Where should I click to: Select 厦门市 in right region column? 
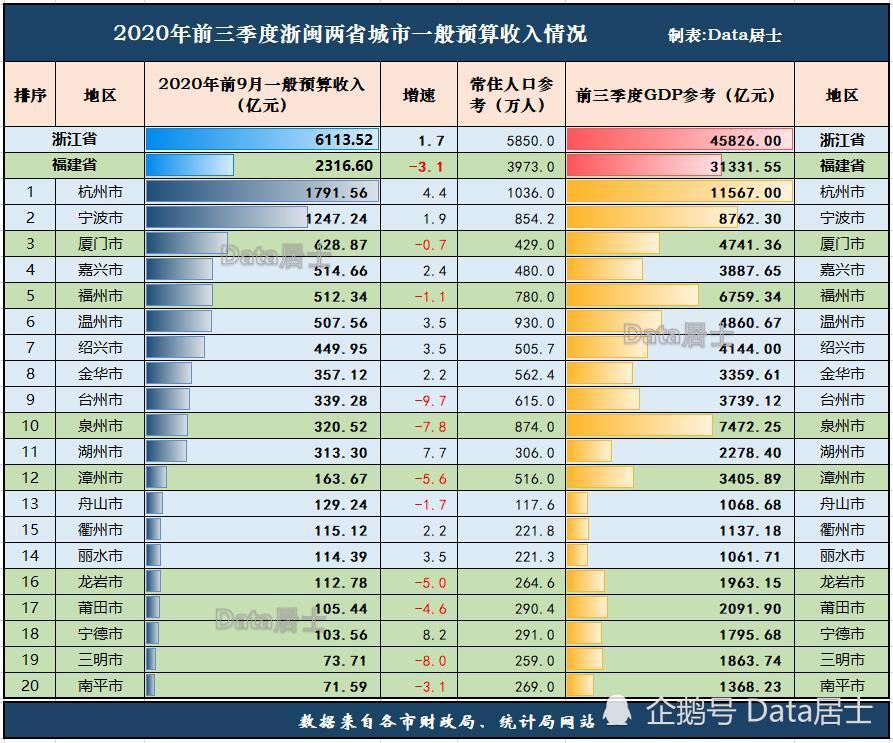coord(842,244)
